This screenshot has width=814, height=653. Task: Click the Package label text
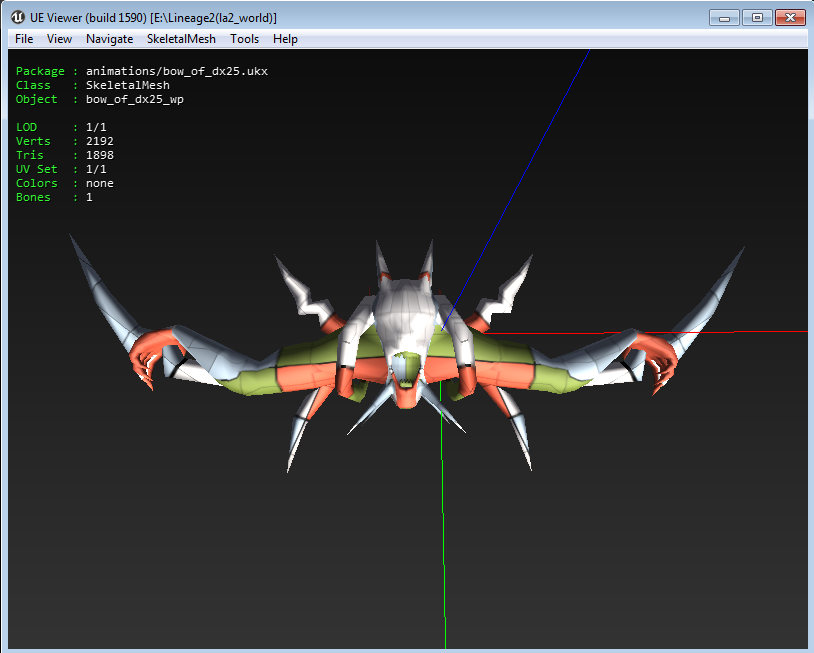[x=40, y=71]
